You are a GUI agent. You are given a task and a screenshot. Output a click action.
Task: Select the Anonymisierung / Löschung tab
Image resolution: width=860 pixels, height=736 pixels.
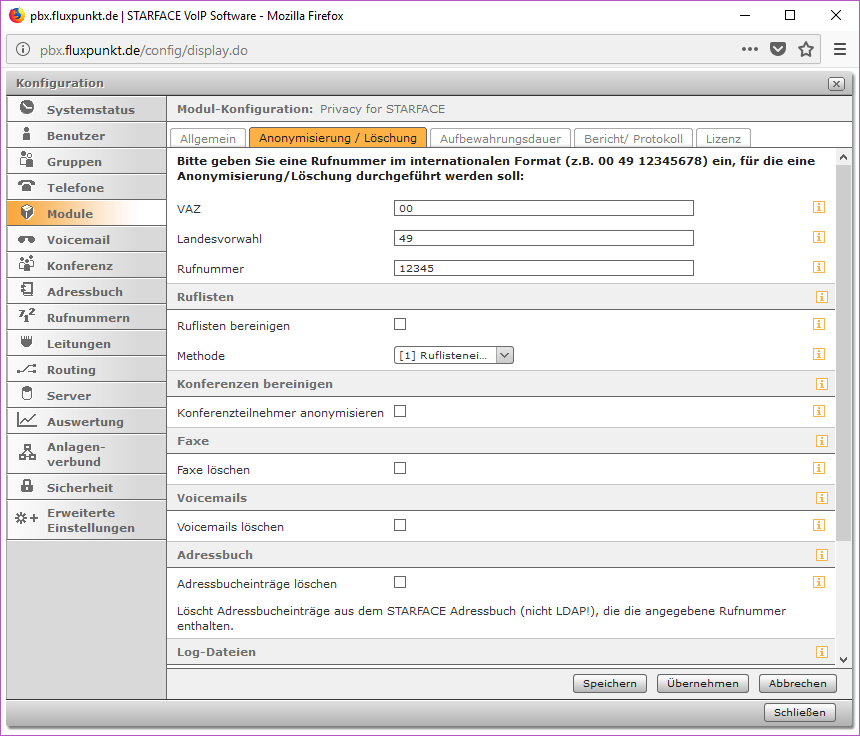point(338,138)
